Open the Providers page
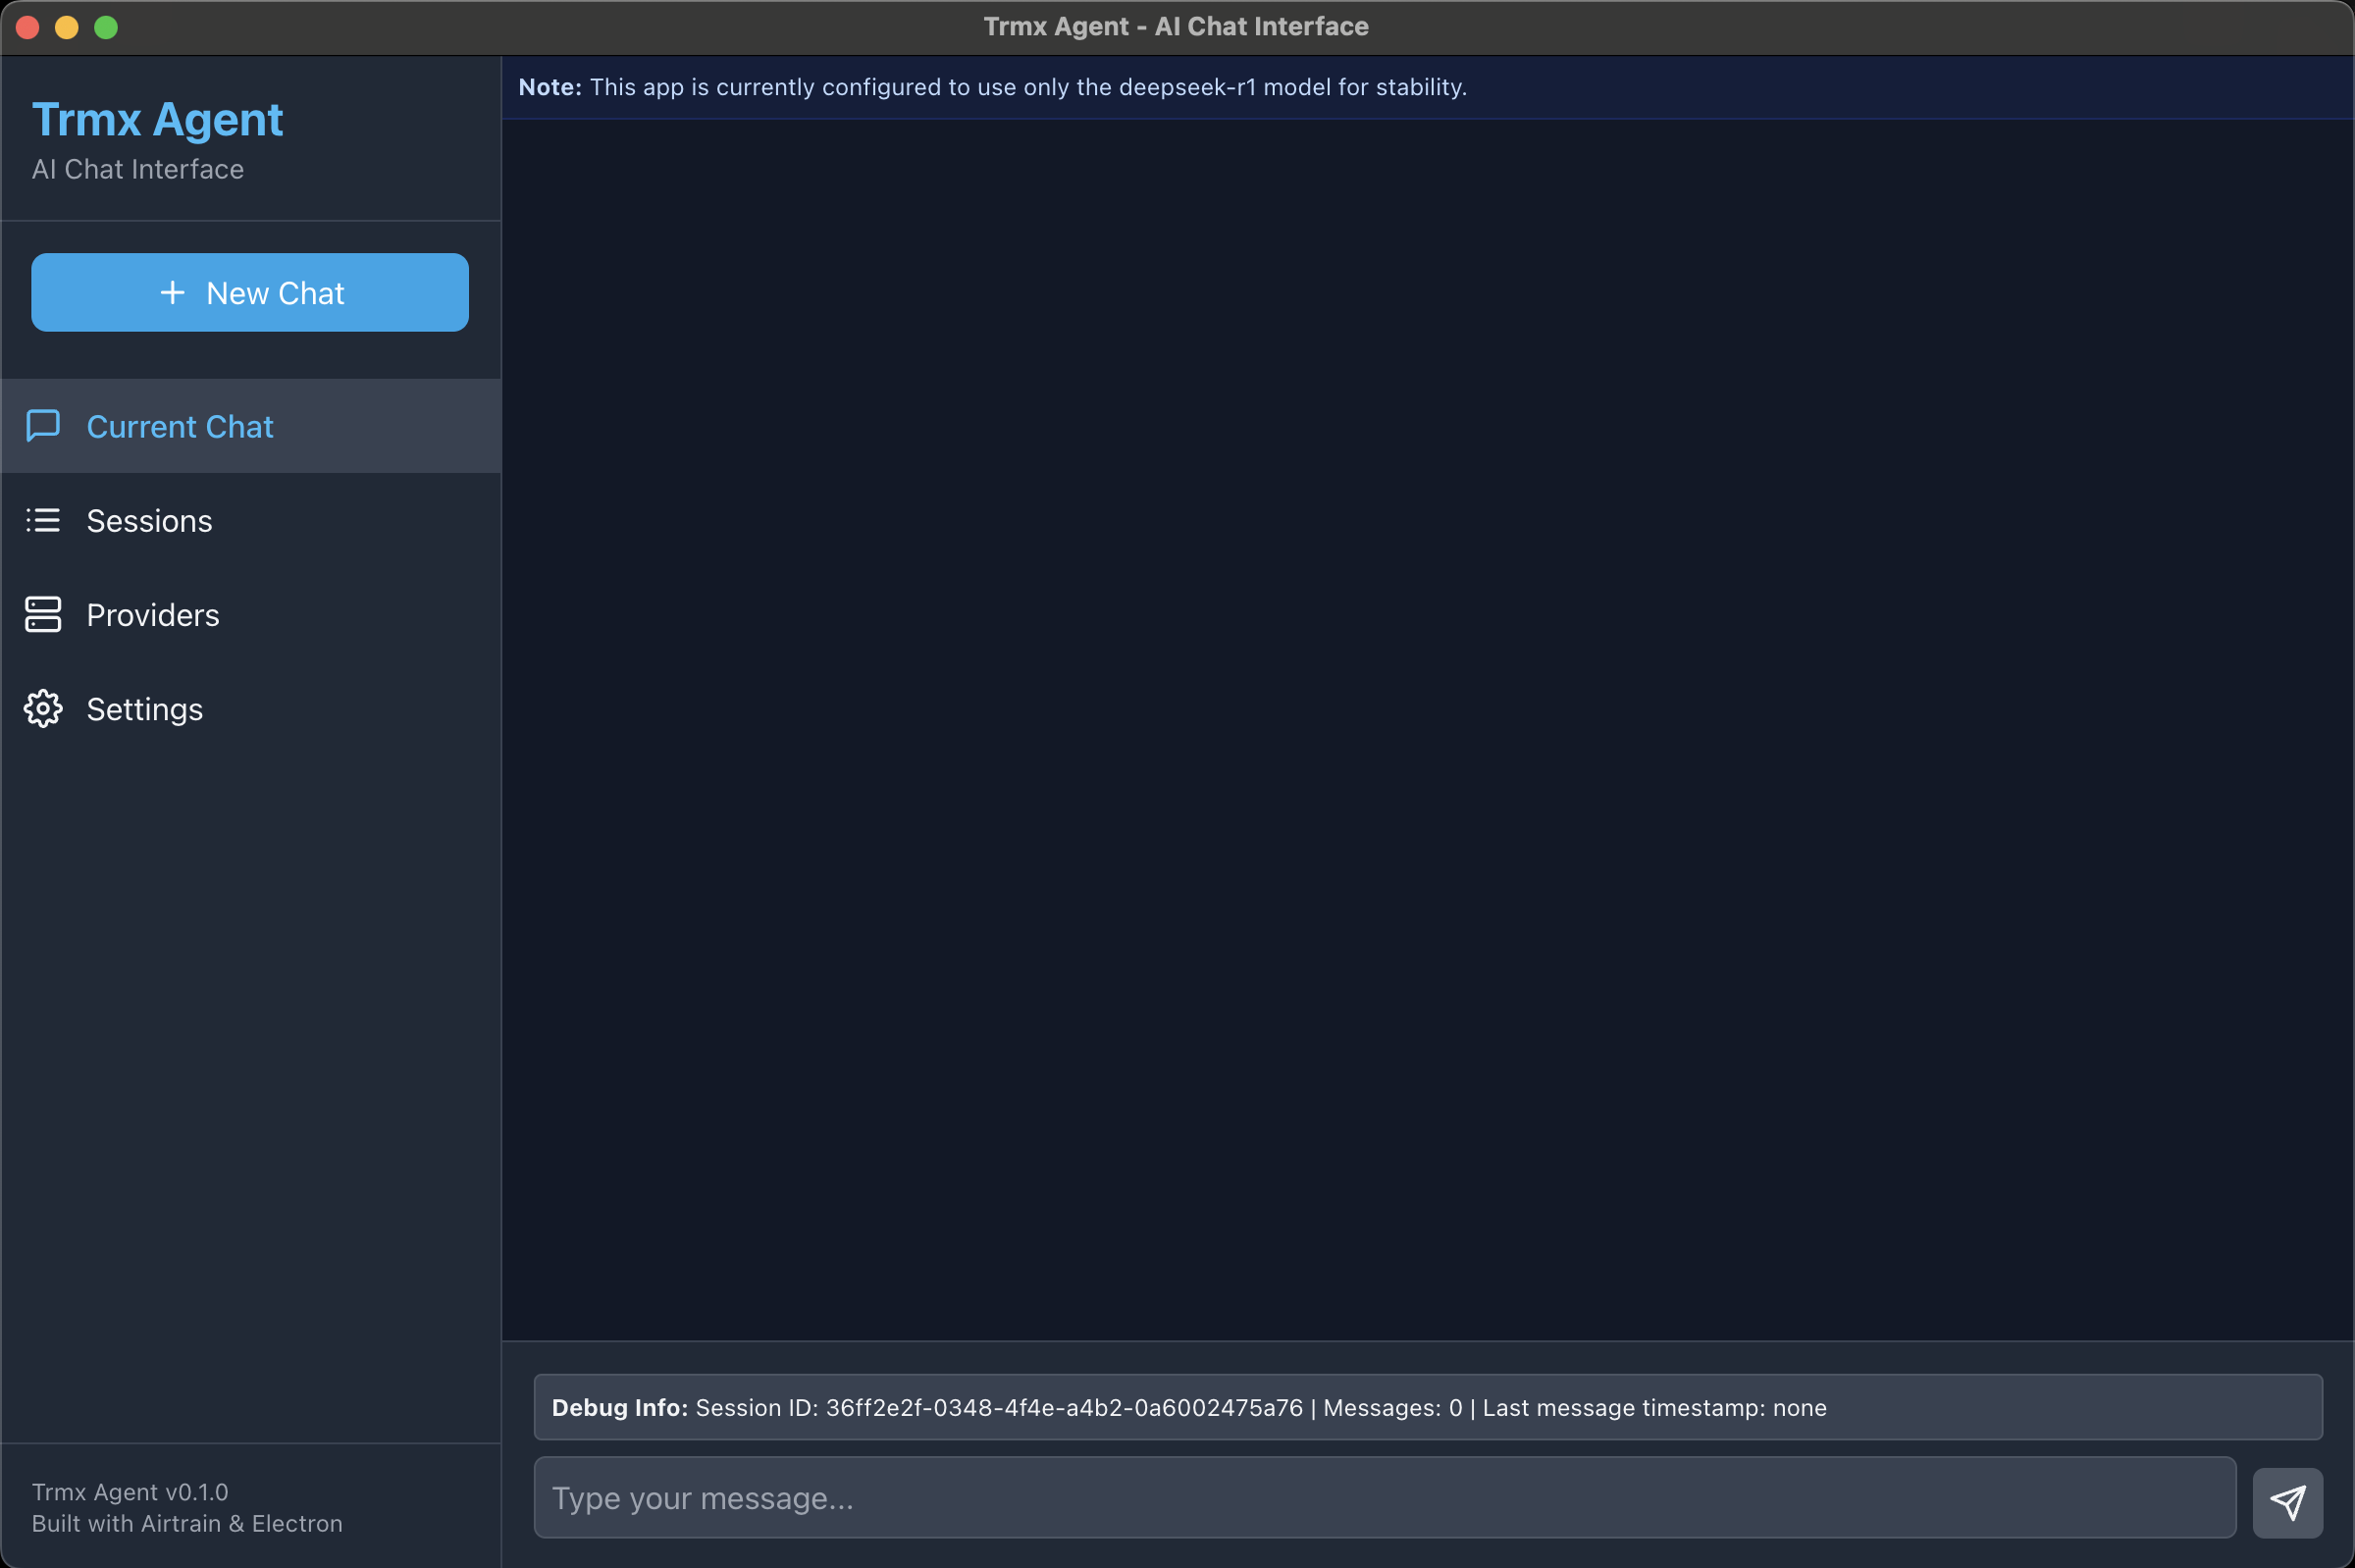This screenshot has height=1568, width=2355. coord(152,614)
